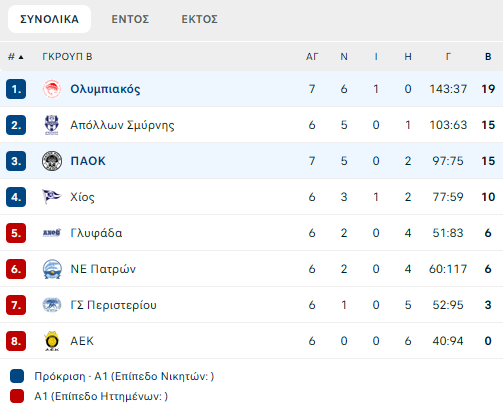Click the ΑΕΚ yellow team logo

pyautogui.click(x=52, y=341)
